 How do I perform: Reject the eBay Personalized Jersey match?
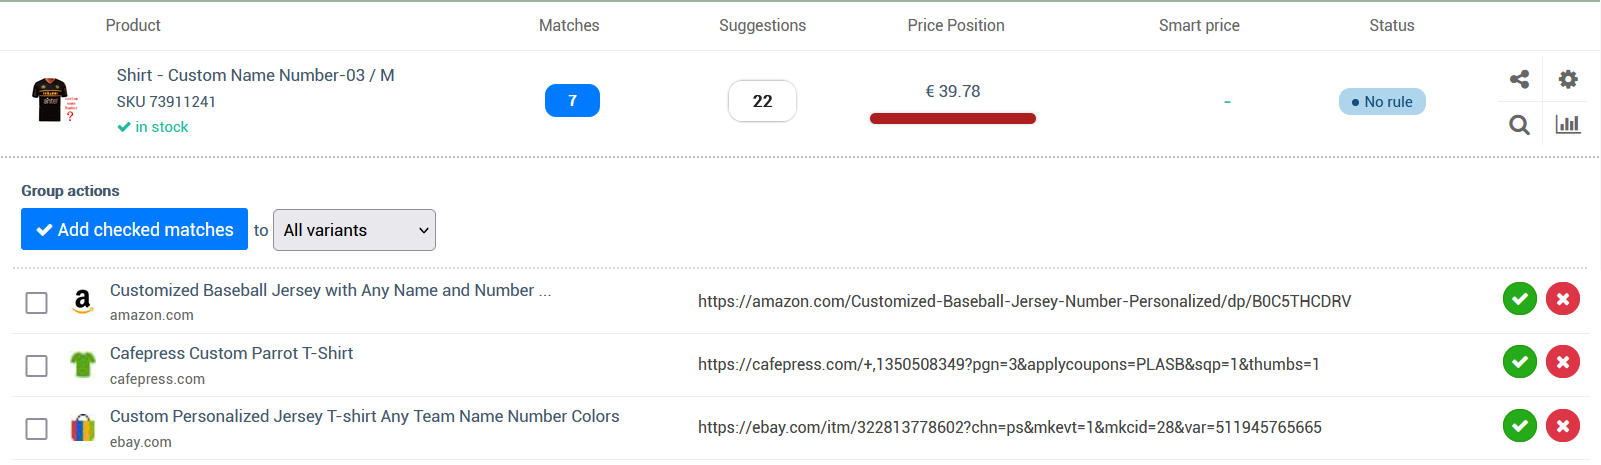click(1563, 426)
